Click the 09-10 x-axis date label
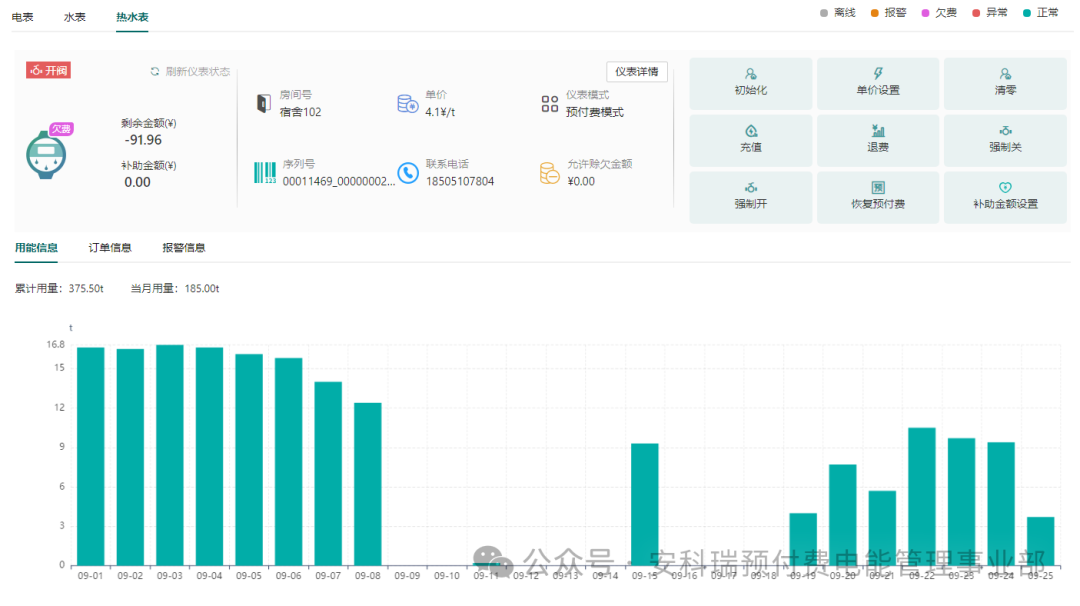 (446, 576)
